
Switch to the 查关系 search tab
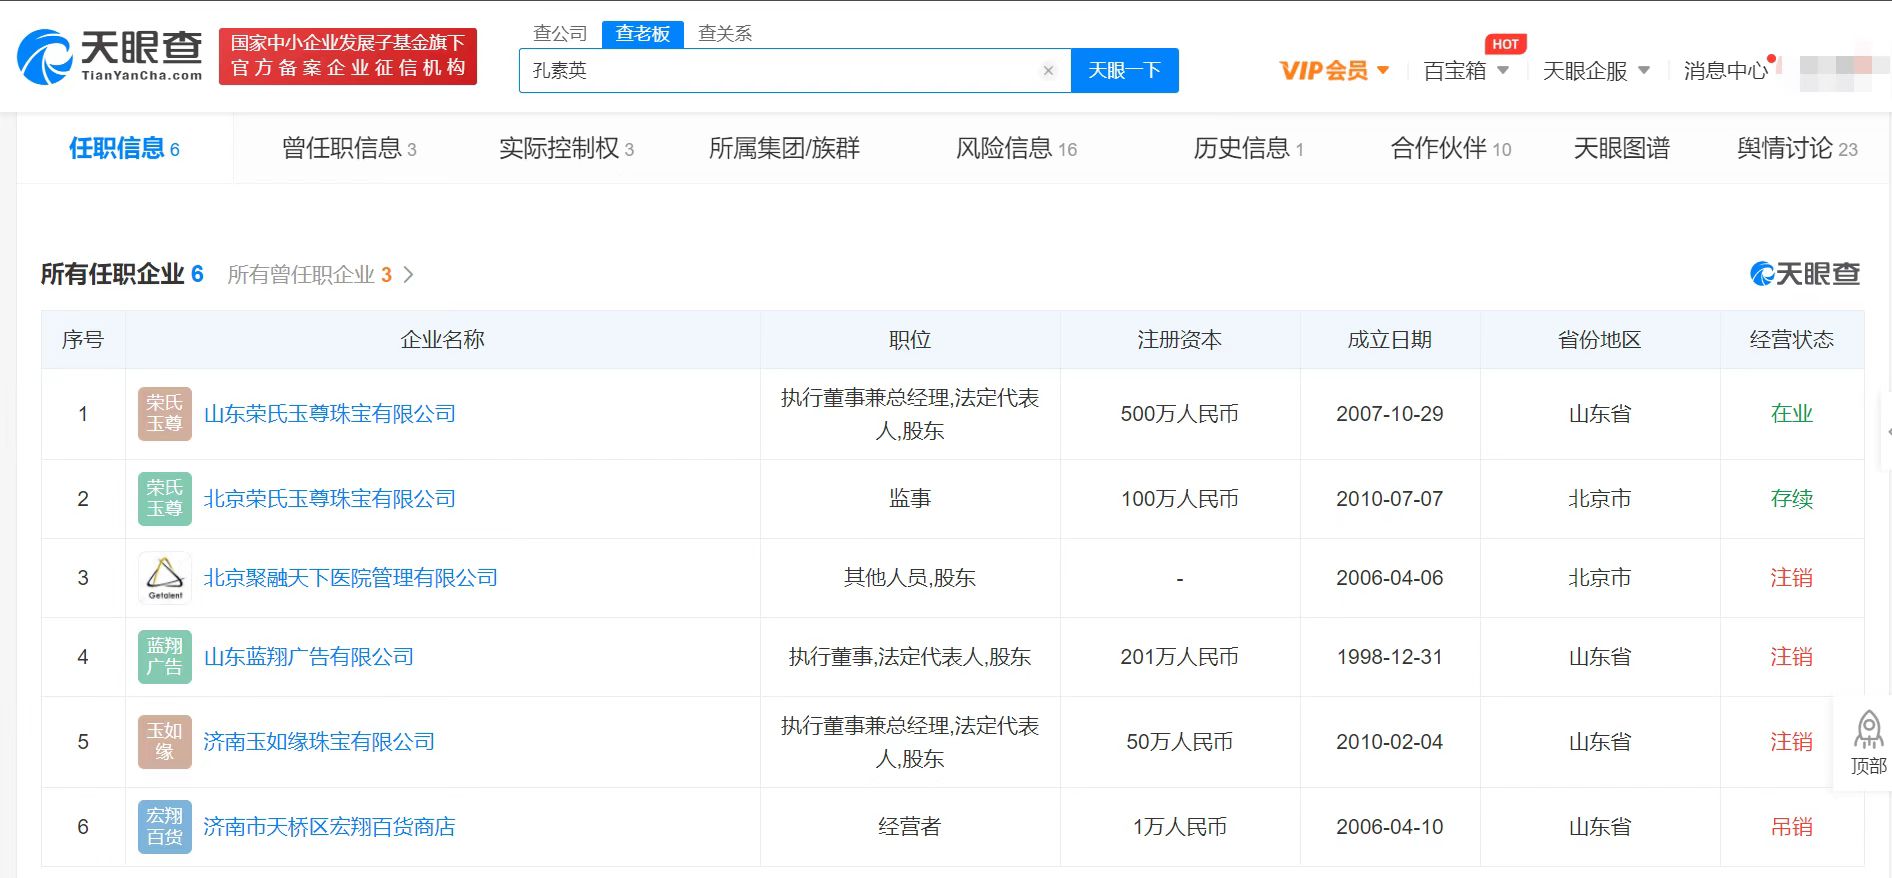(x=725, y=34)
